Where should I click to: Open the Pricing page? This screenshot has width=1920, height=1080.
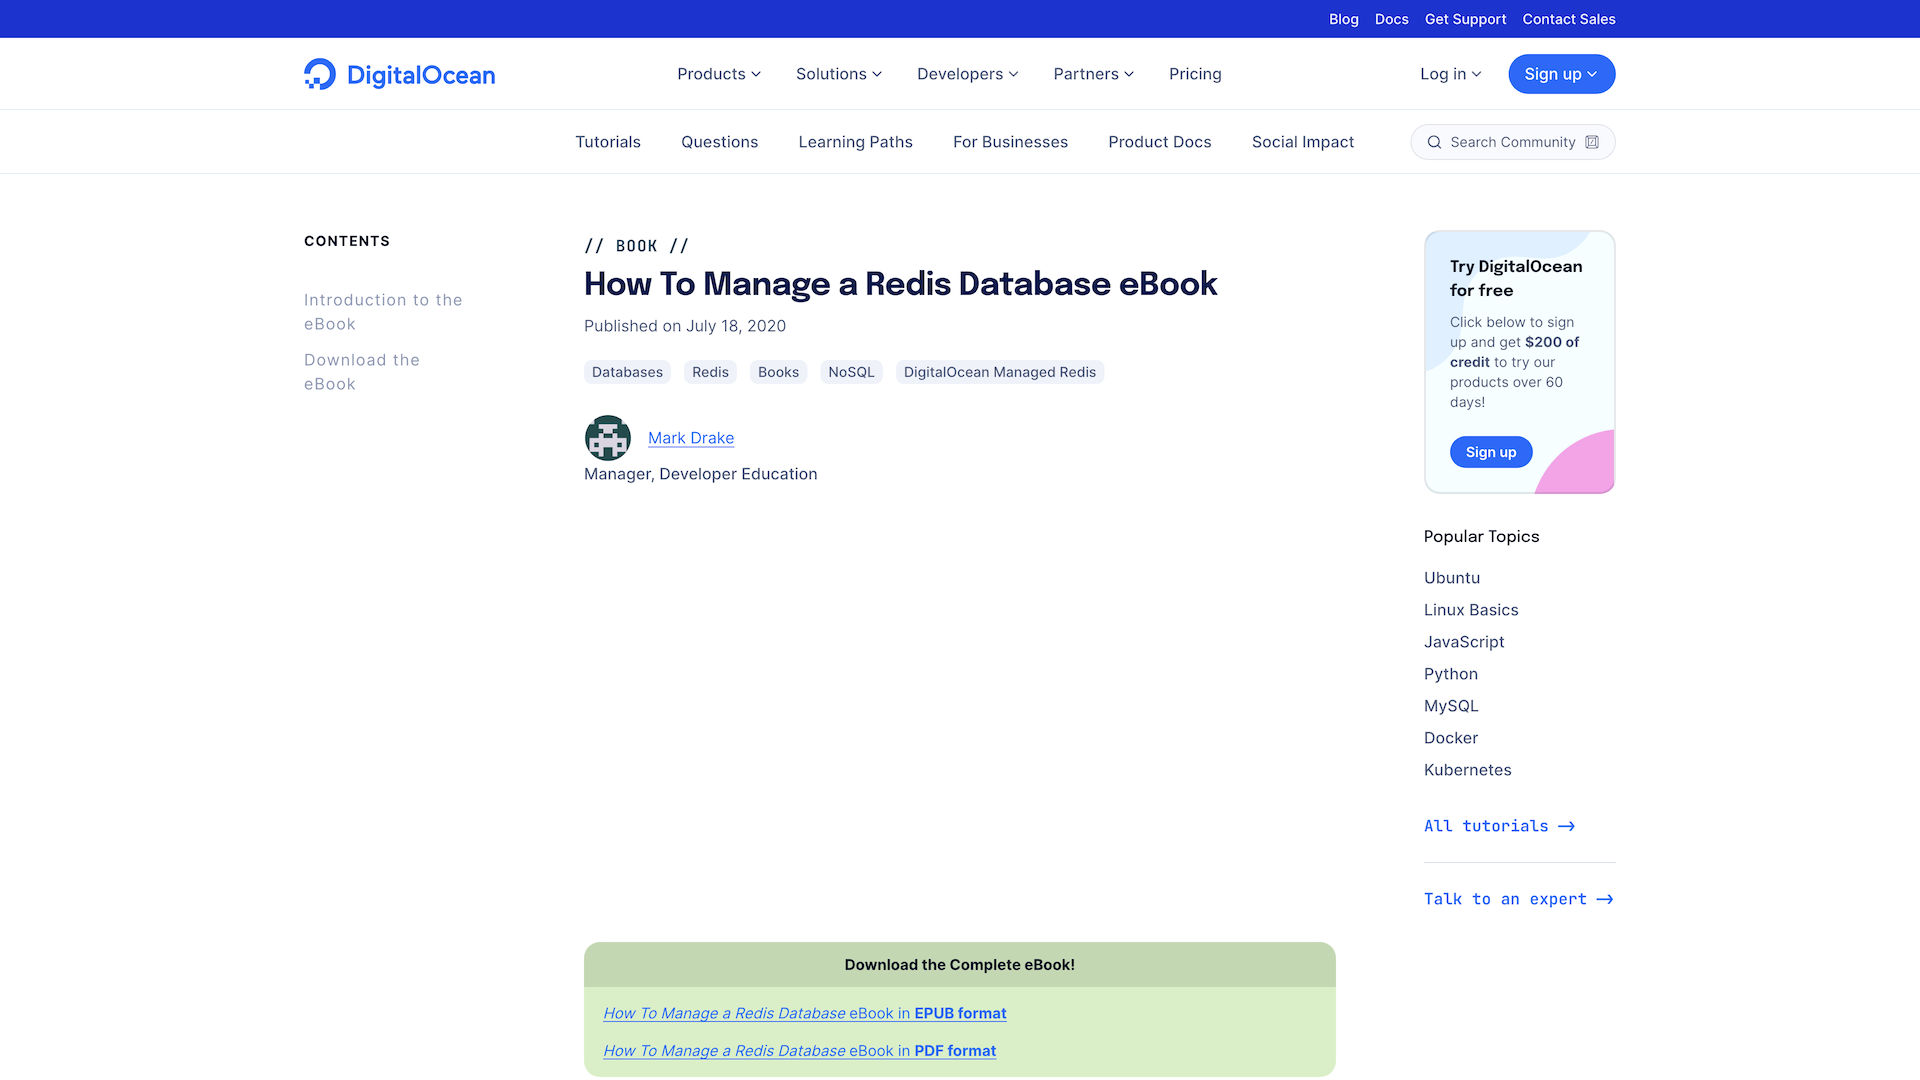coord(1195,74)
